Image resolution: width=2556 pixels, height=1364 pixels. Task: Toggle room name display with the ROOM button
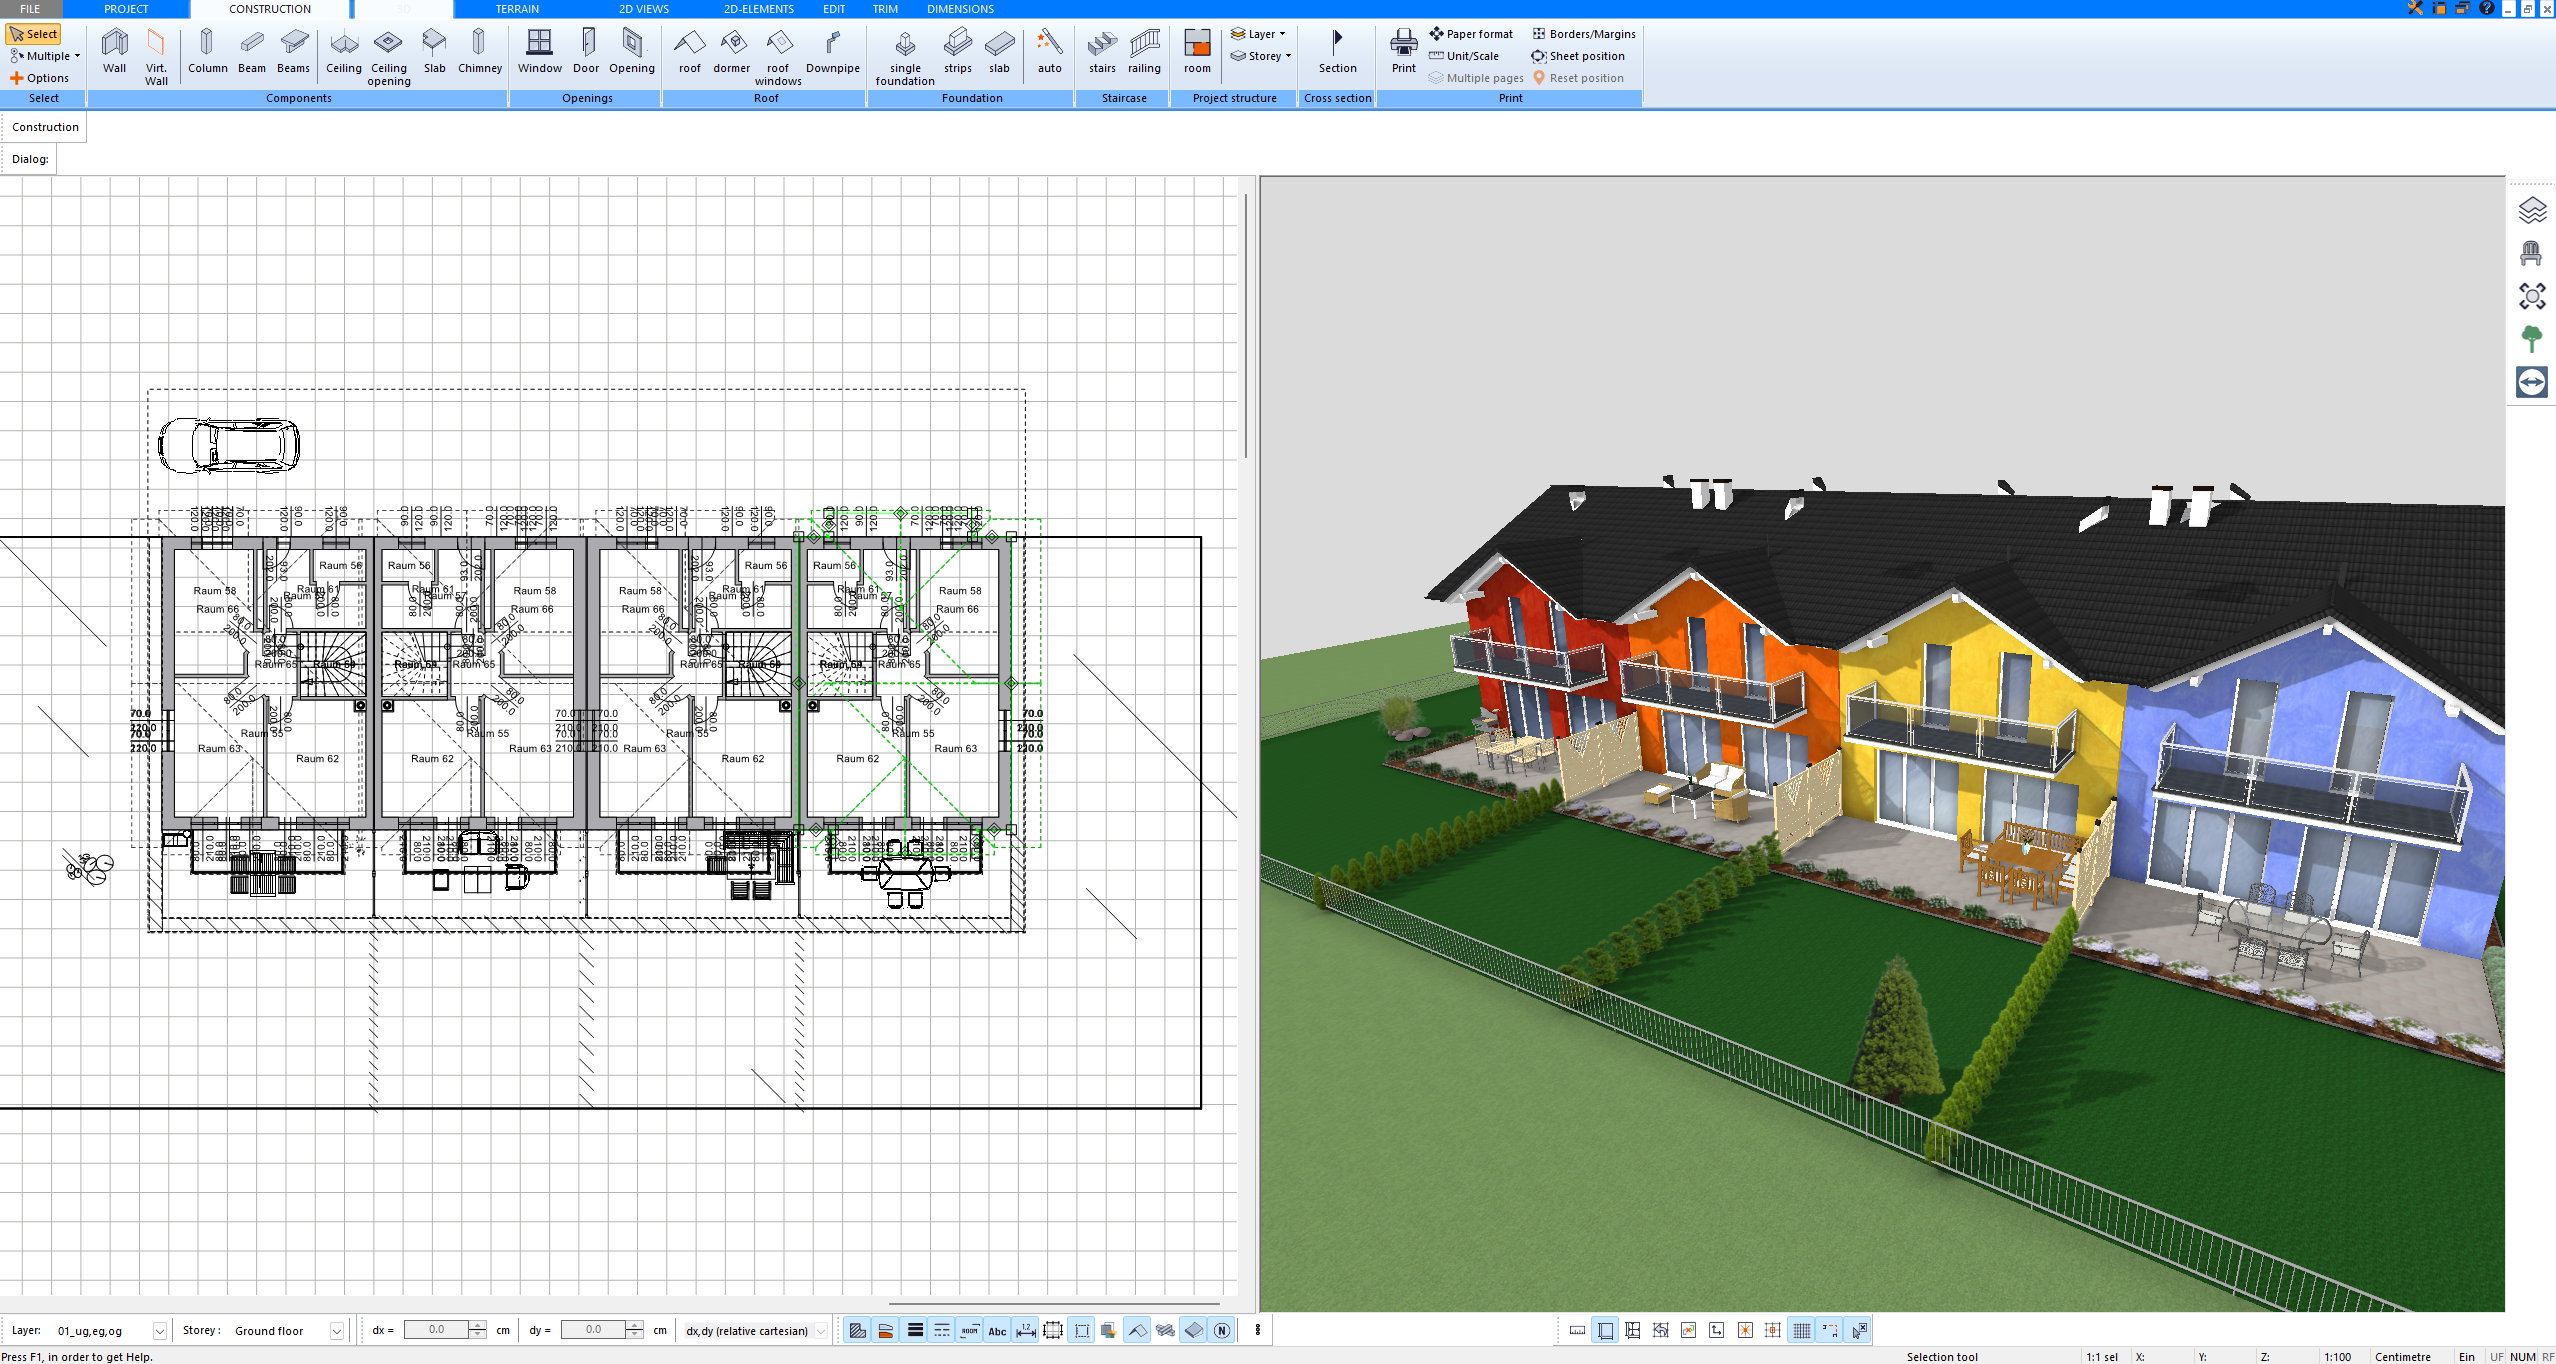pos(969,1331)
